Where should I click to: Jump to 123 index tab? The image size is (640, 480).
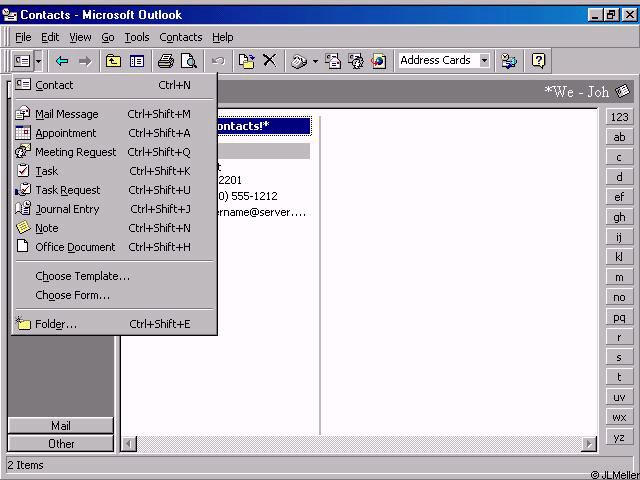tap(619, 117)
